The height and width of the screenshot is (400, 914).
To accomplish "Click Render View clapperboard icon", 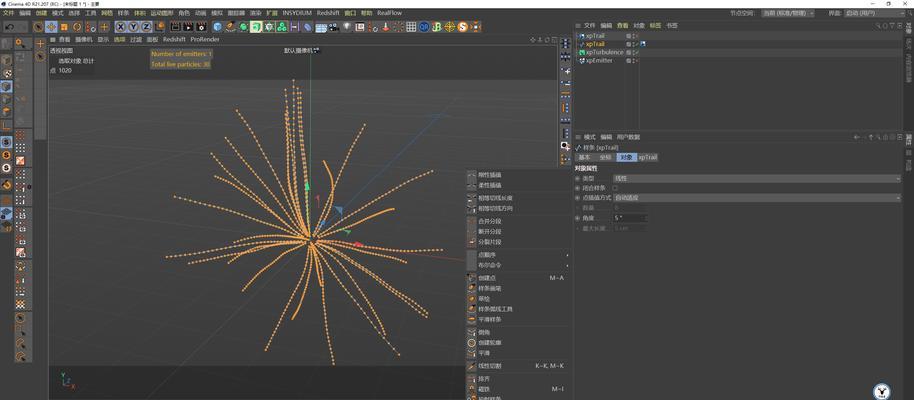I will coord(175,26).
